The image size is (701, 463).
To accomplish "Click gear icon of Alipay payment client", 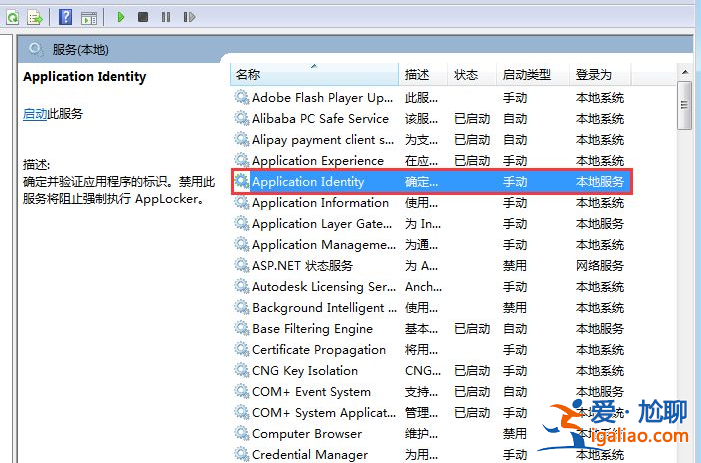I will (x=241, y=139).
